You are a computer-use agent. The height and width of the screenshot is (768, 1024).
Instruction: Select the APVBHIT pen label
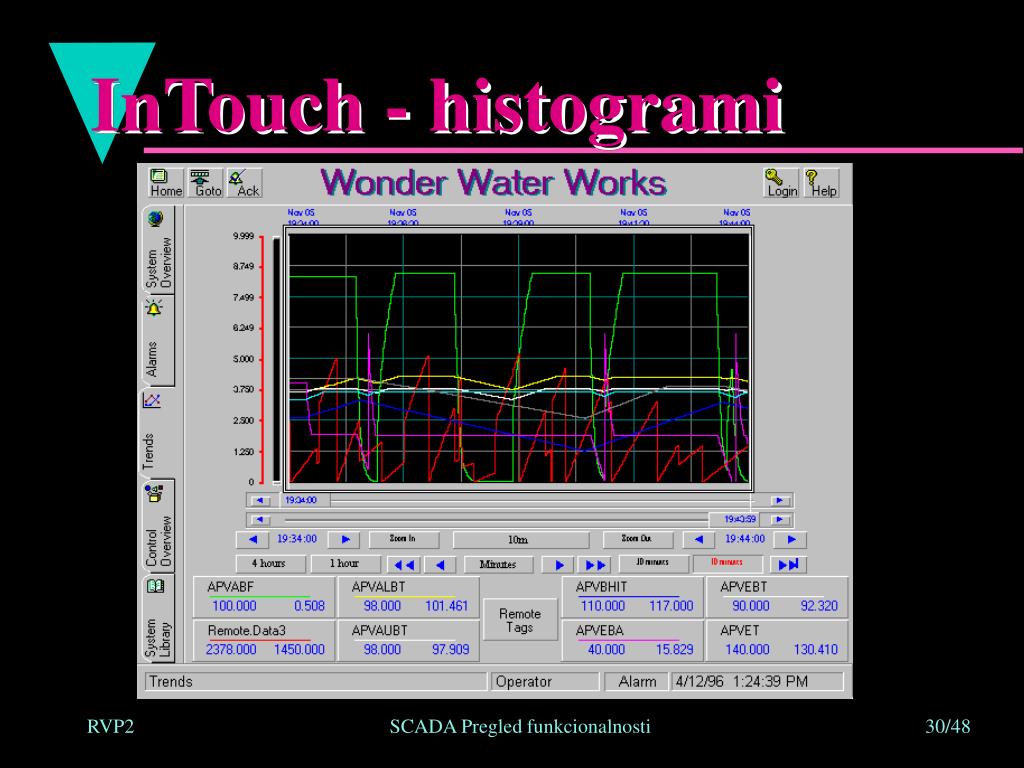tap(601, 587)
